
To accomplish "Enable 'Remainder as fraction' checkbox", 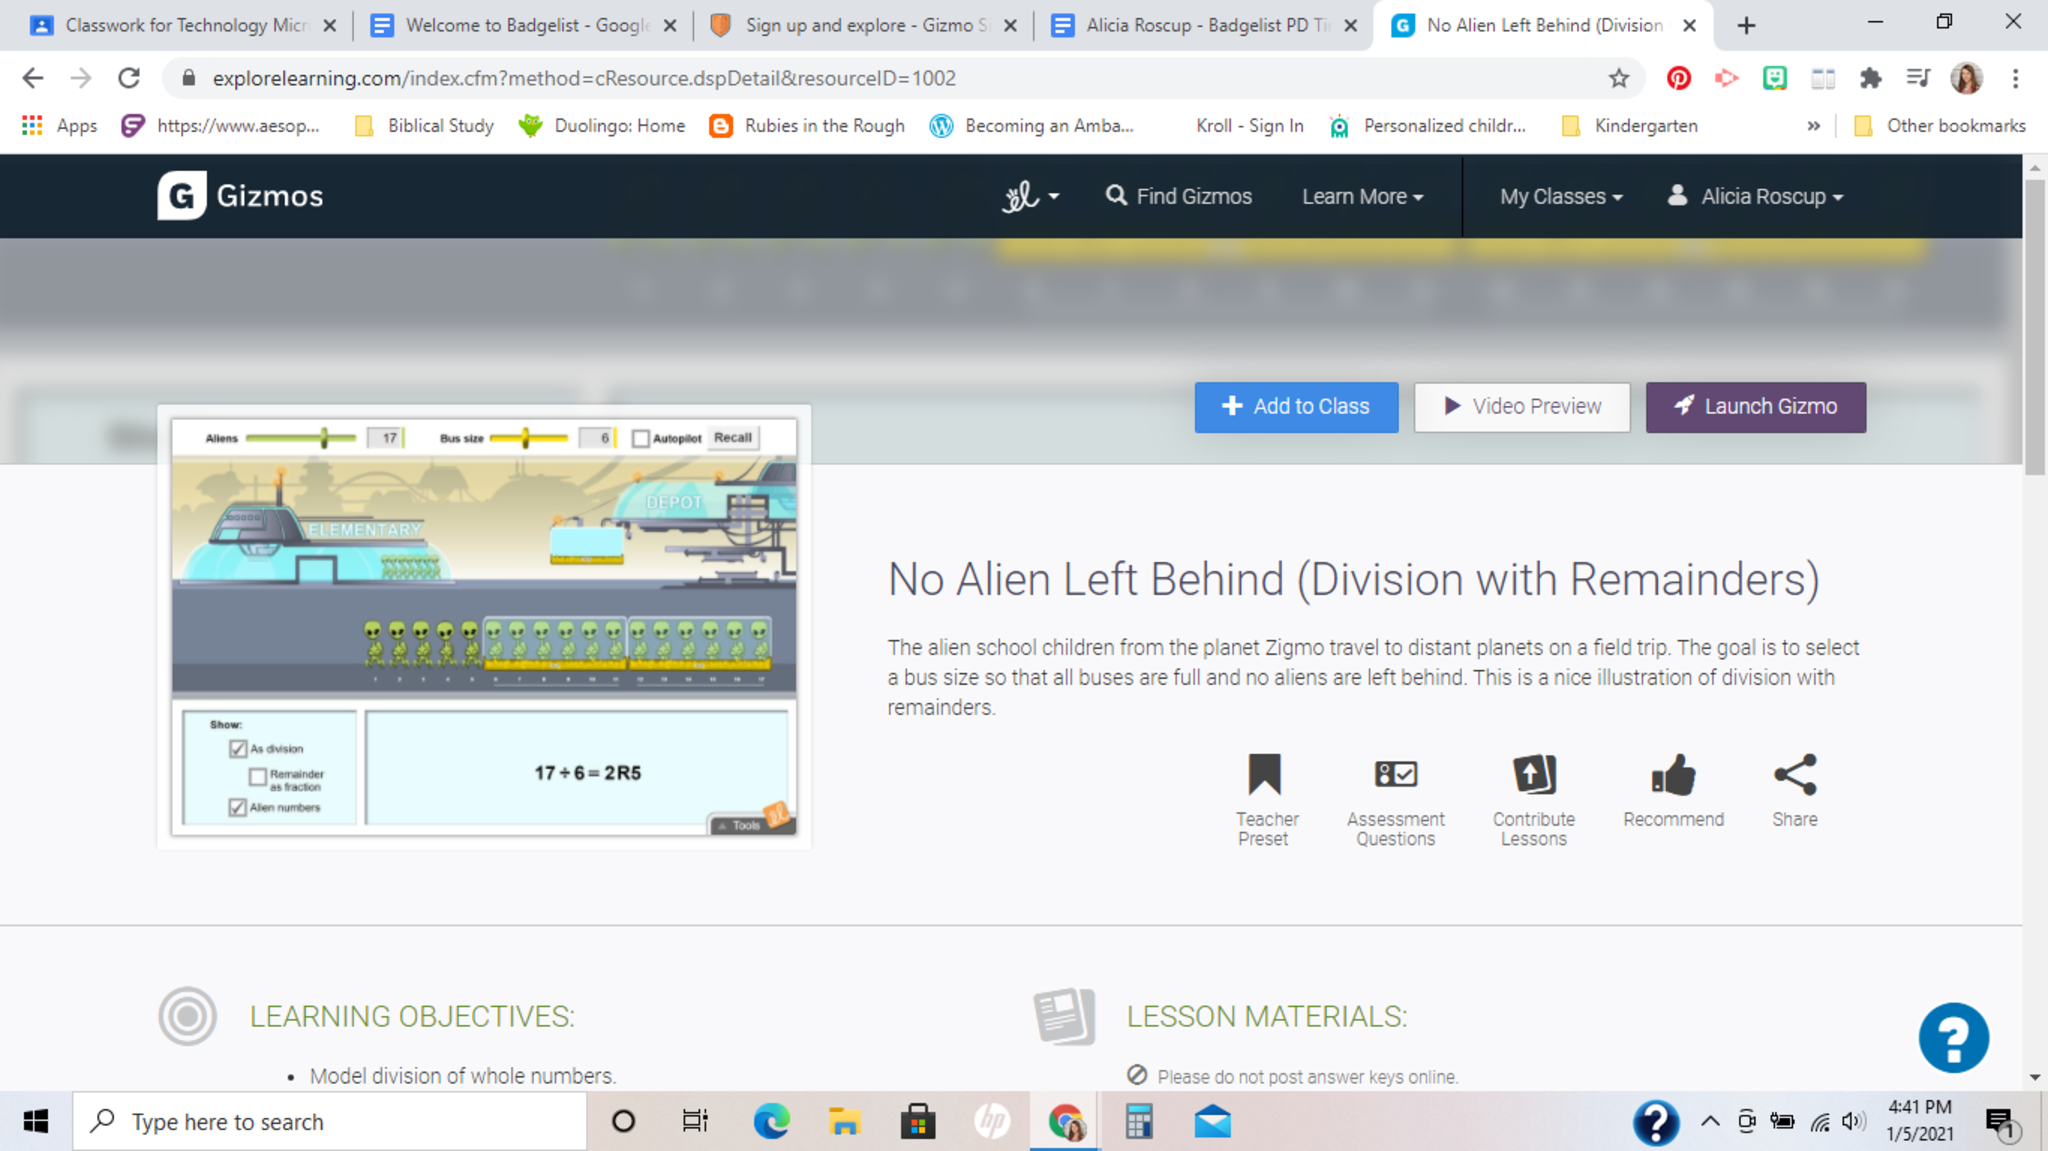I will (x=258, y=776).
